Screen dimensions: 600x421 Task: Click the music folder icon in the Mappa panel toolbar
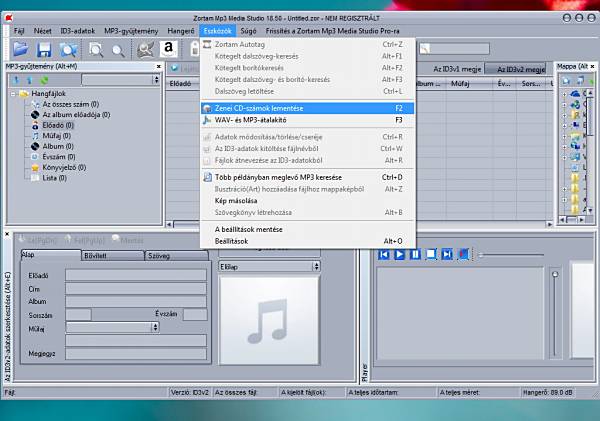point(580,80)
